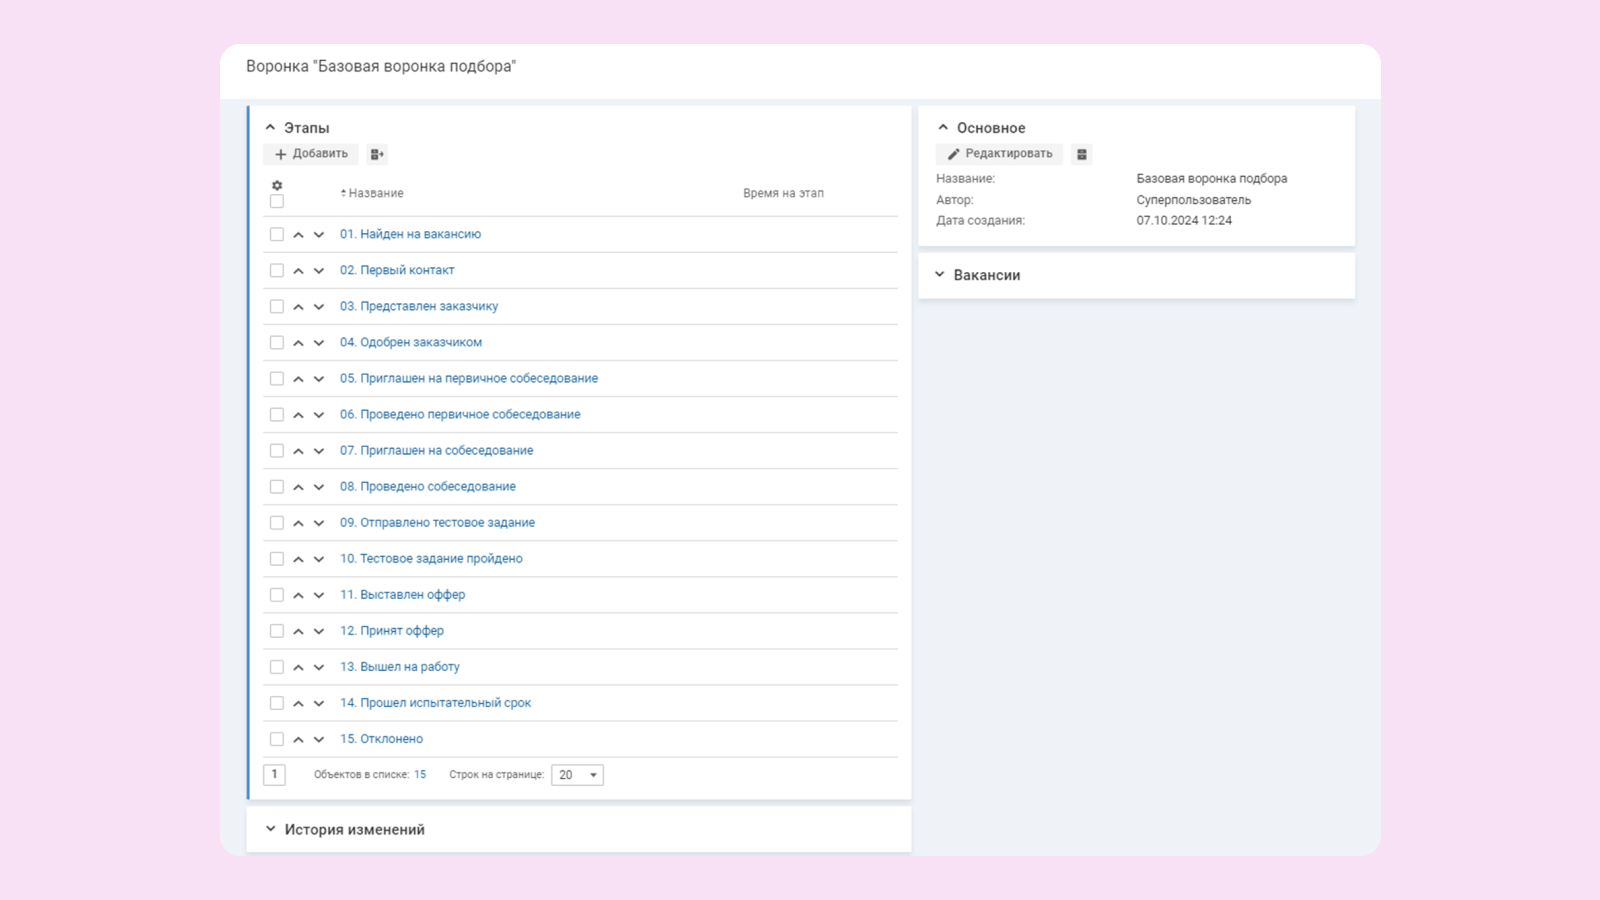Move stage 07. Приглашен на собеседование up
This screenshot has height=900, width=1600.
pyautogui.click(x=298, y=451)
